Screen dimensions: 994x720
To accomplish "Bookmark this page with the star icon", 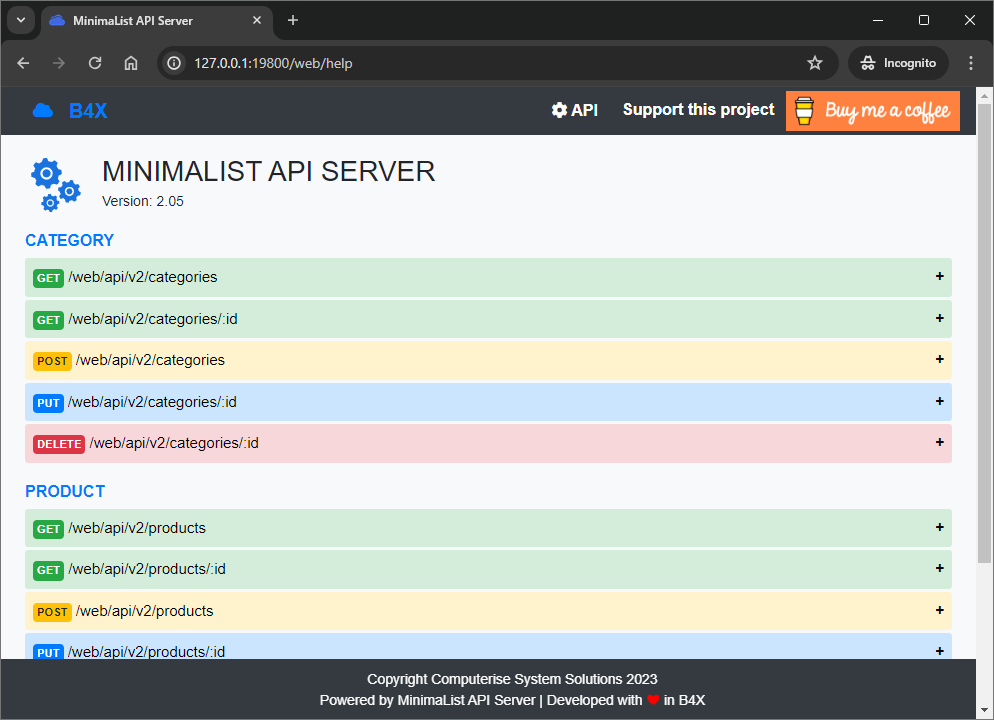I will (x=815, y=63).
